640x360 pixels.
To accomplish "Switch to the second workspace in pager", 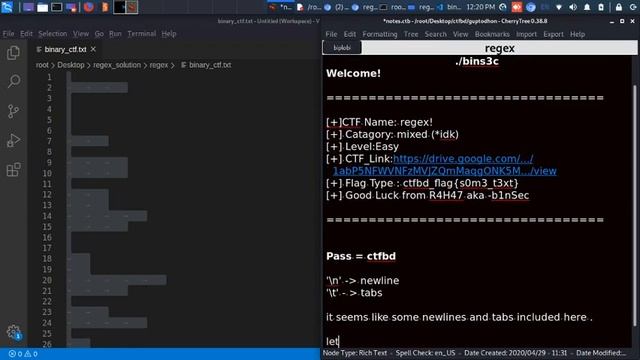I will click(x=131, y=7).
